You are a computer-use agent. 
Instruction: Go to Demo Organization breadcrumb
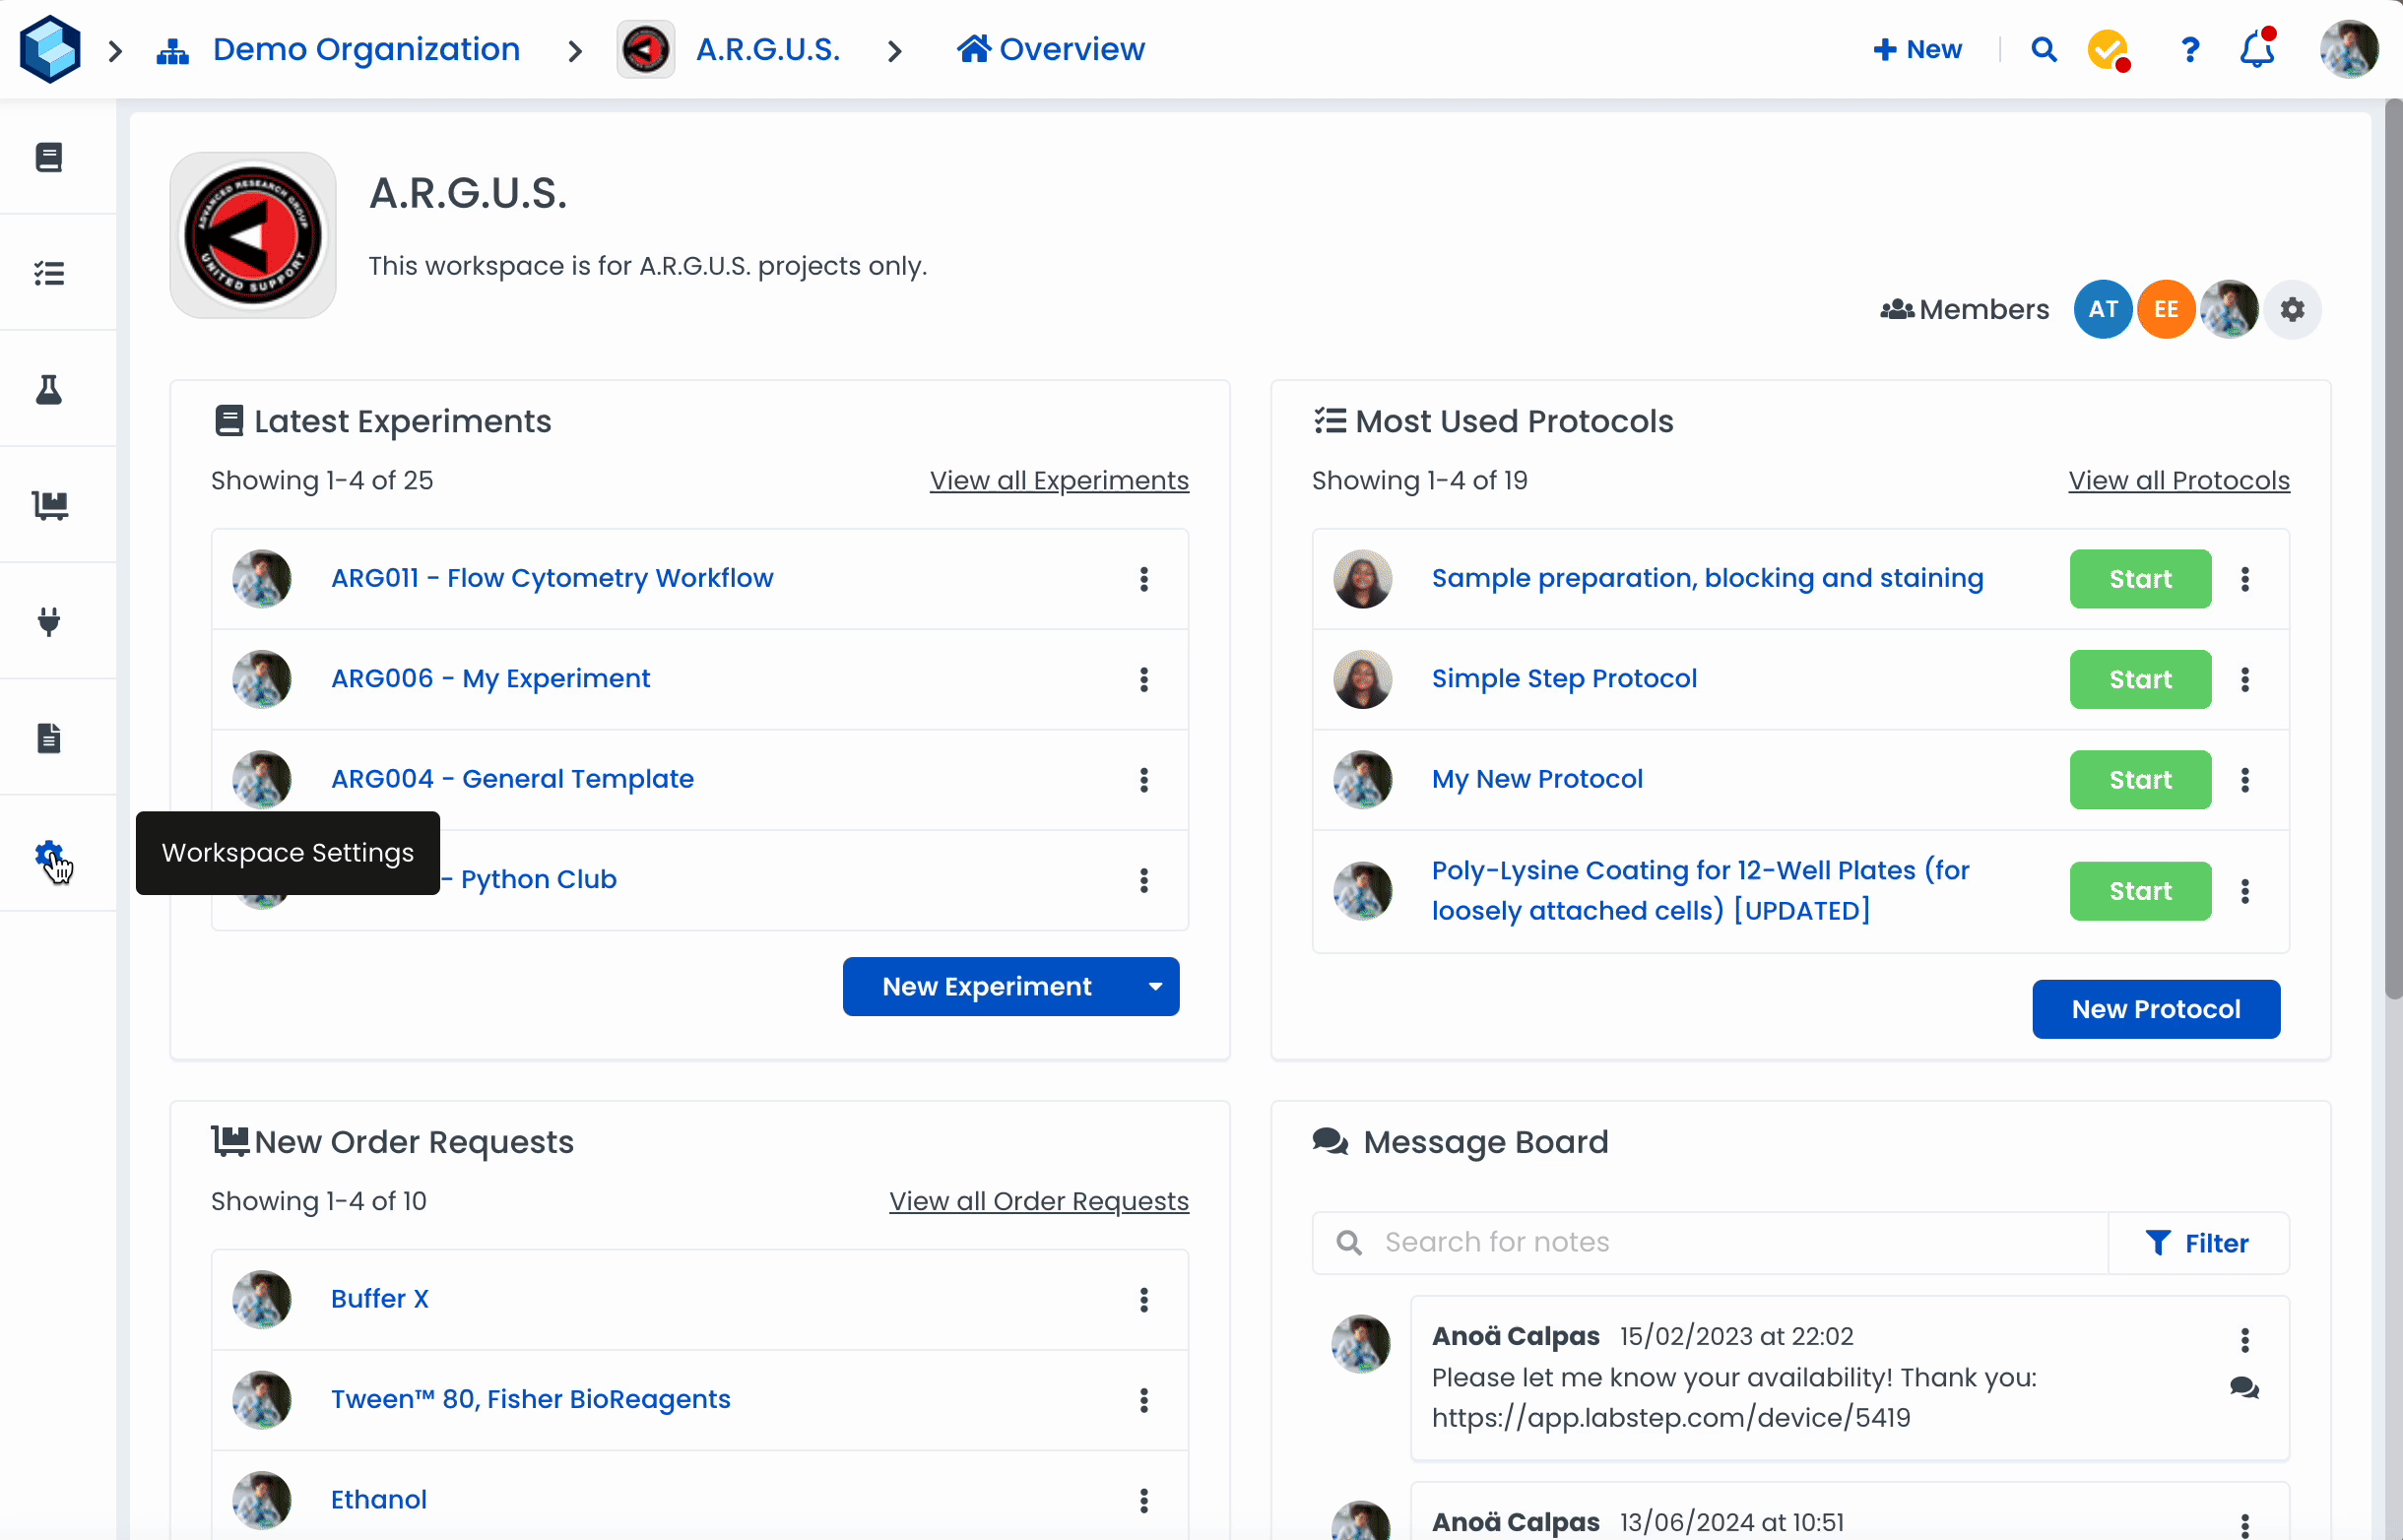click(x=366, y=49)
